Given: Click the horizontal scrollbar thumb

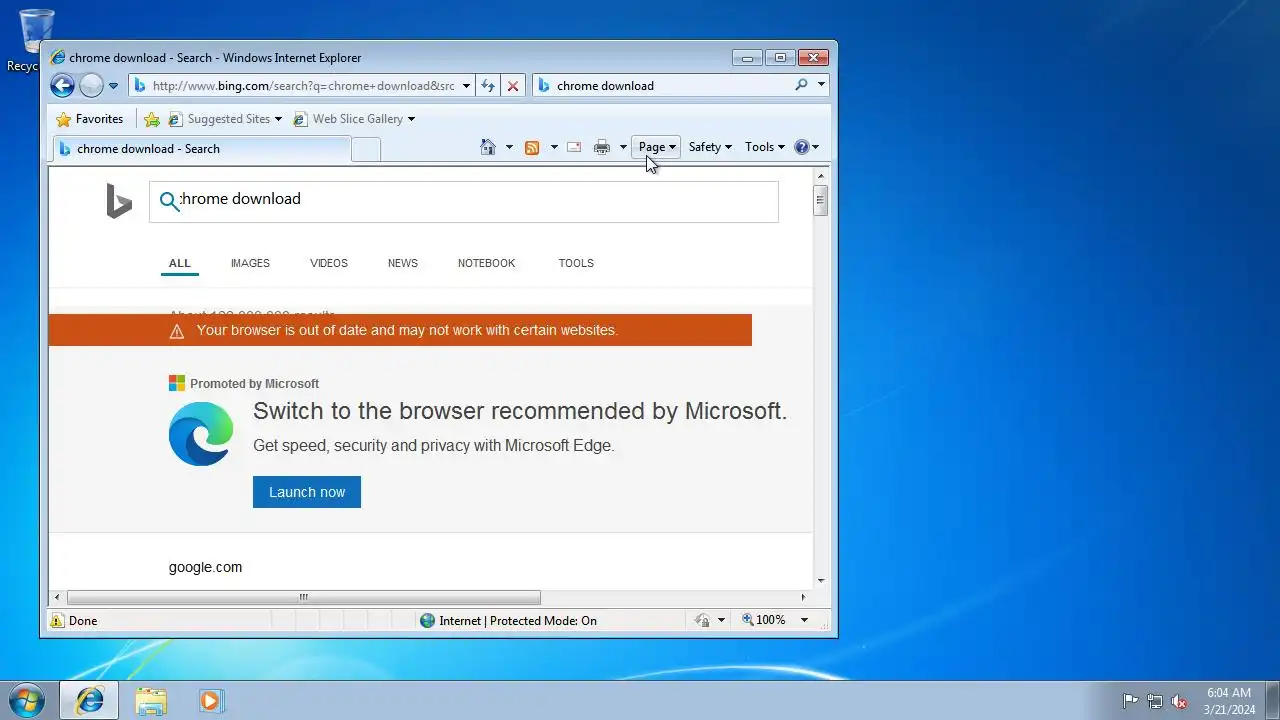Looking at the screenshot, I should (x=304, y=598).
